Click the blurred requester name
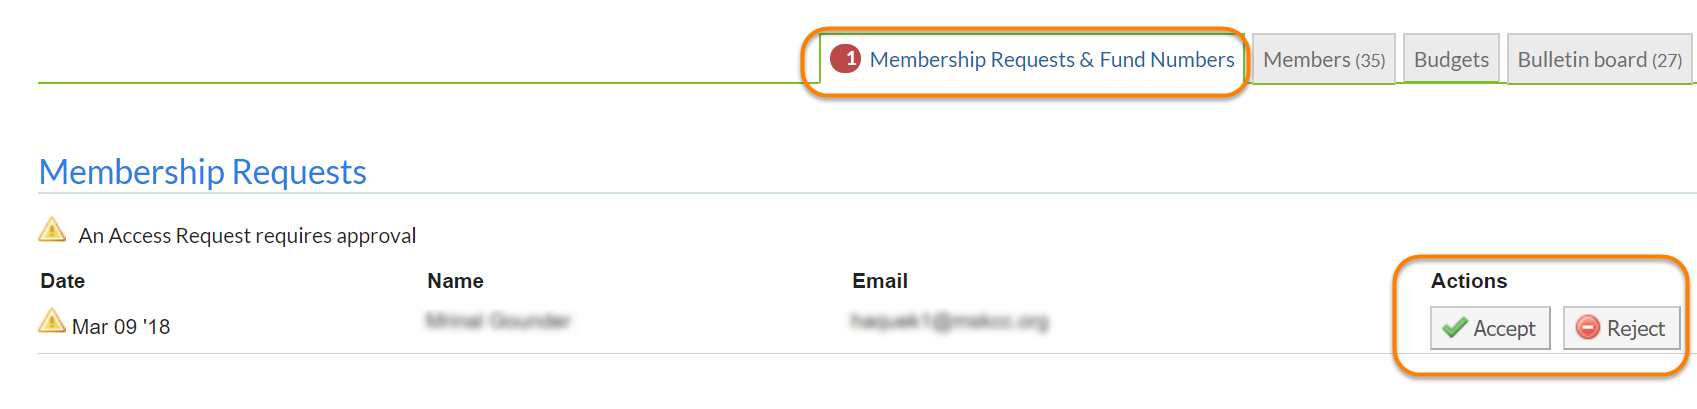The width and height of the screenshot is (1697, 409). (x=497, y=321)
